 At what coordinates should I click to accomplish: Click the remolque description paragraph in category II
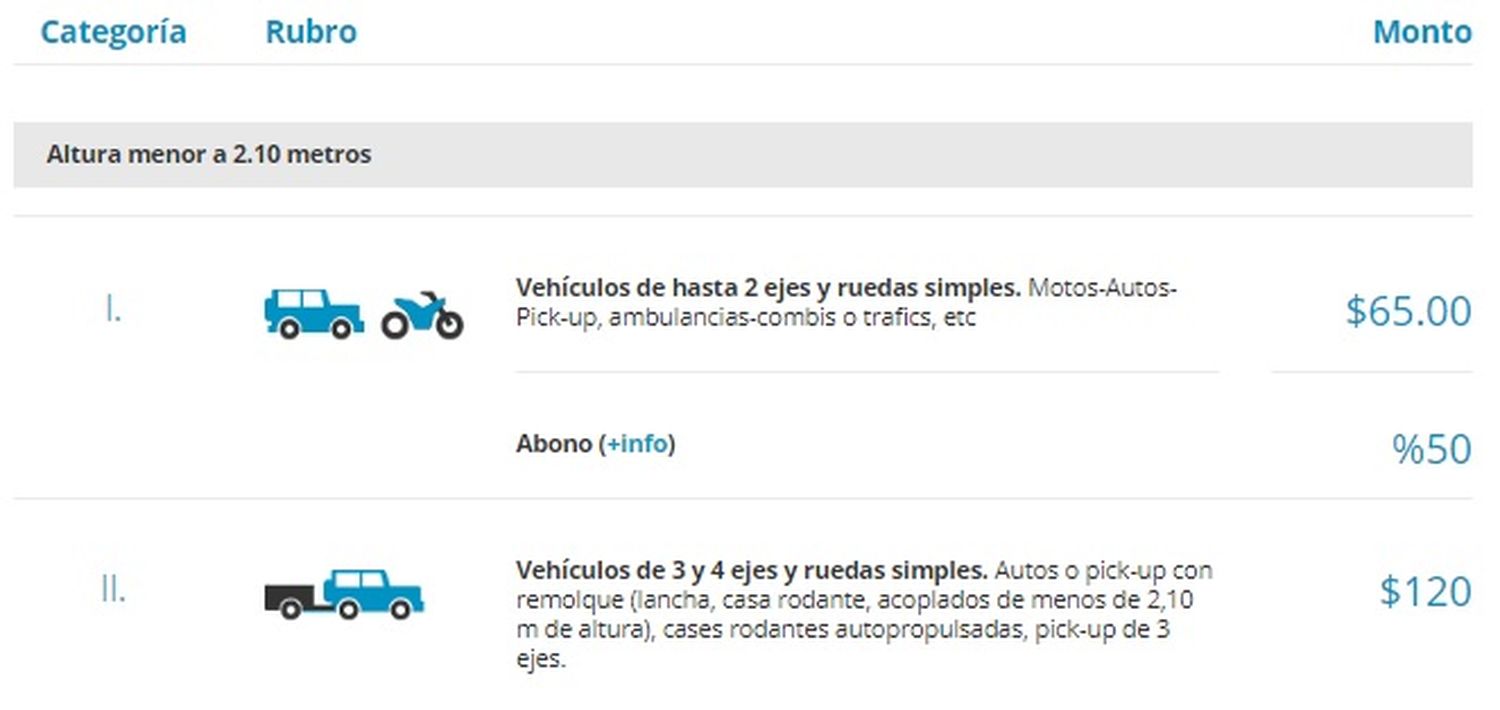coord(865,615)
